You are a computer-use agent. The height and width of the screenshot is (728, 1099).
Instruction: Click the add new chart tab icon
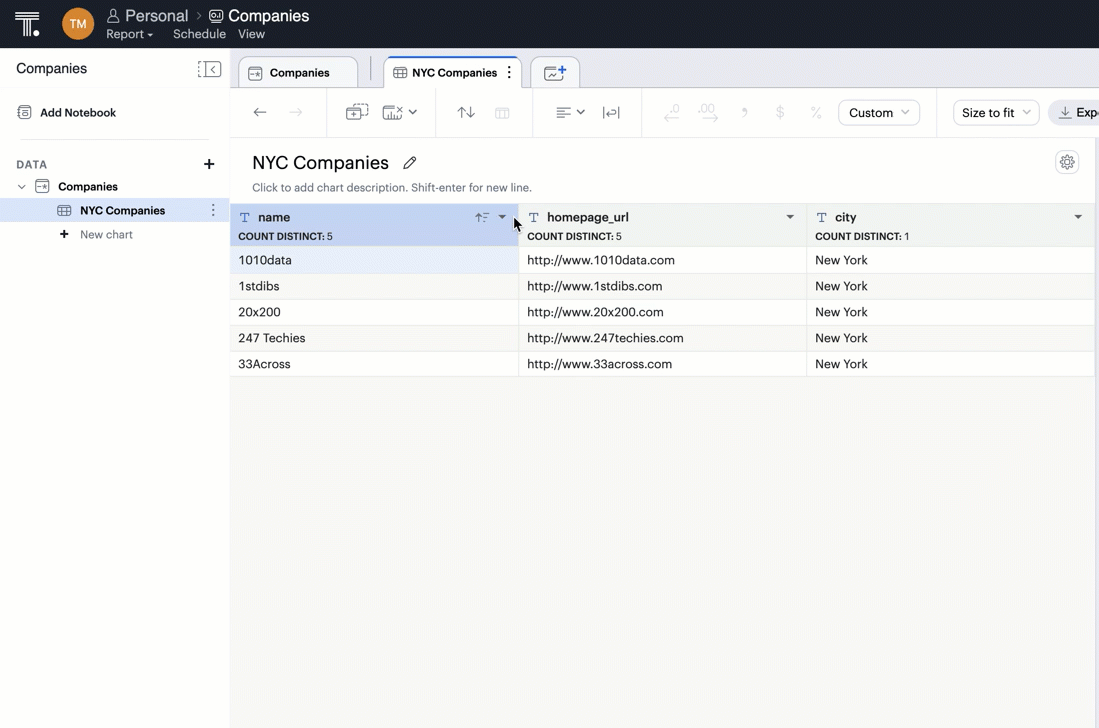555,73
